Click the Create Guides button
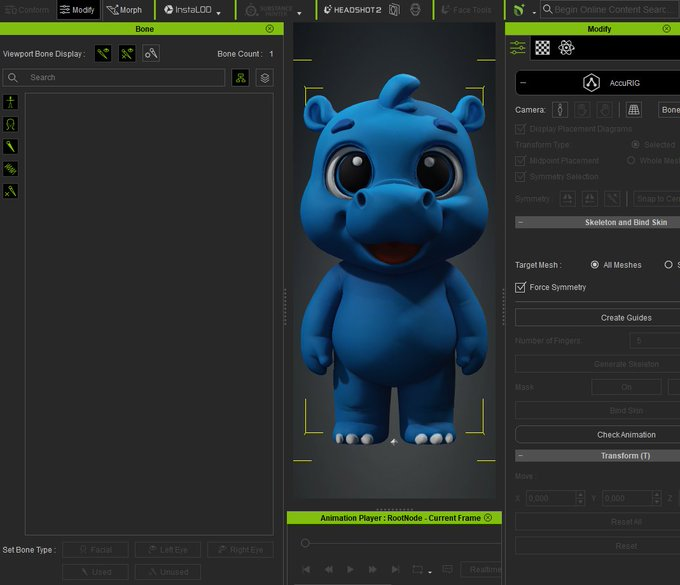 [598, 318]
